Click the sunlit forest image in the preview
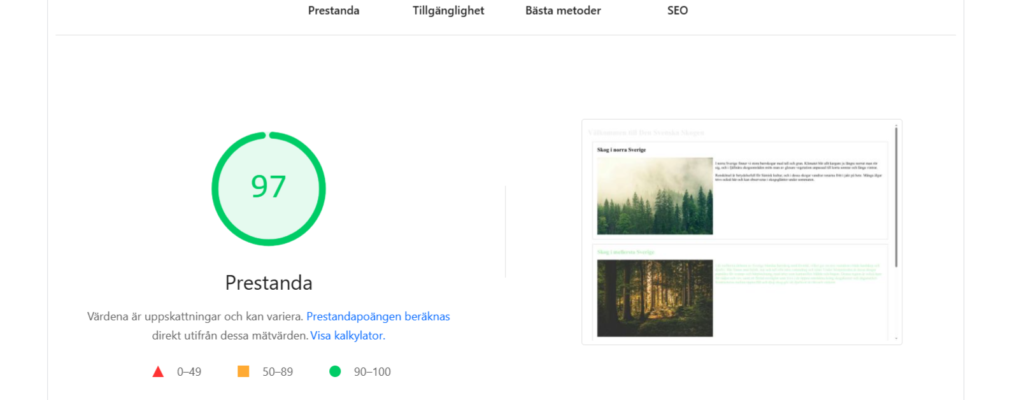 click(654, 298)
